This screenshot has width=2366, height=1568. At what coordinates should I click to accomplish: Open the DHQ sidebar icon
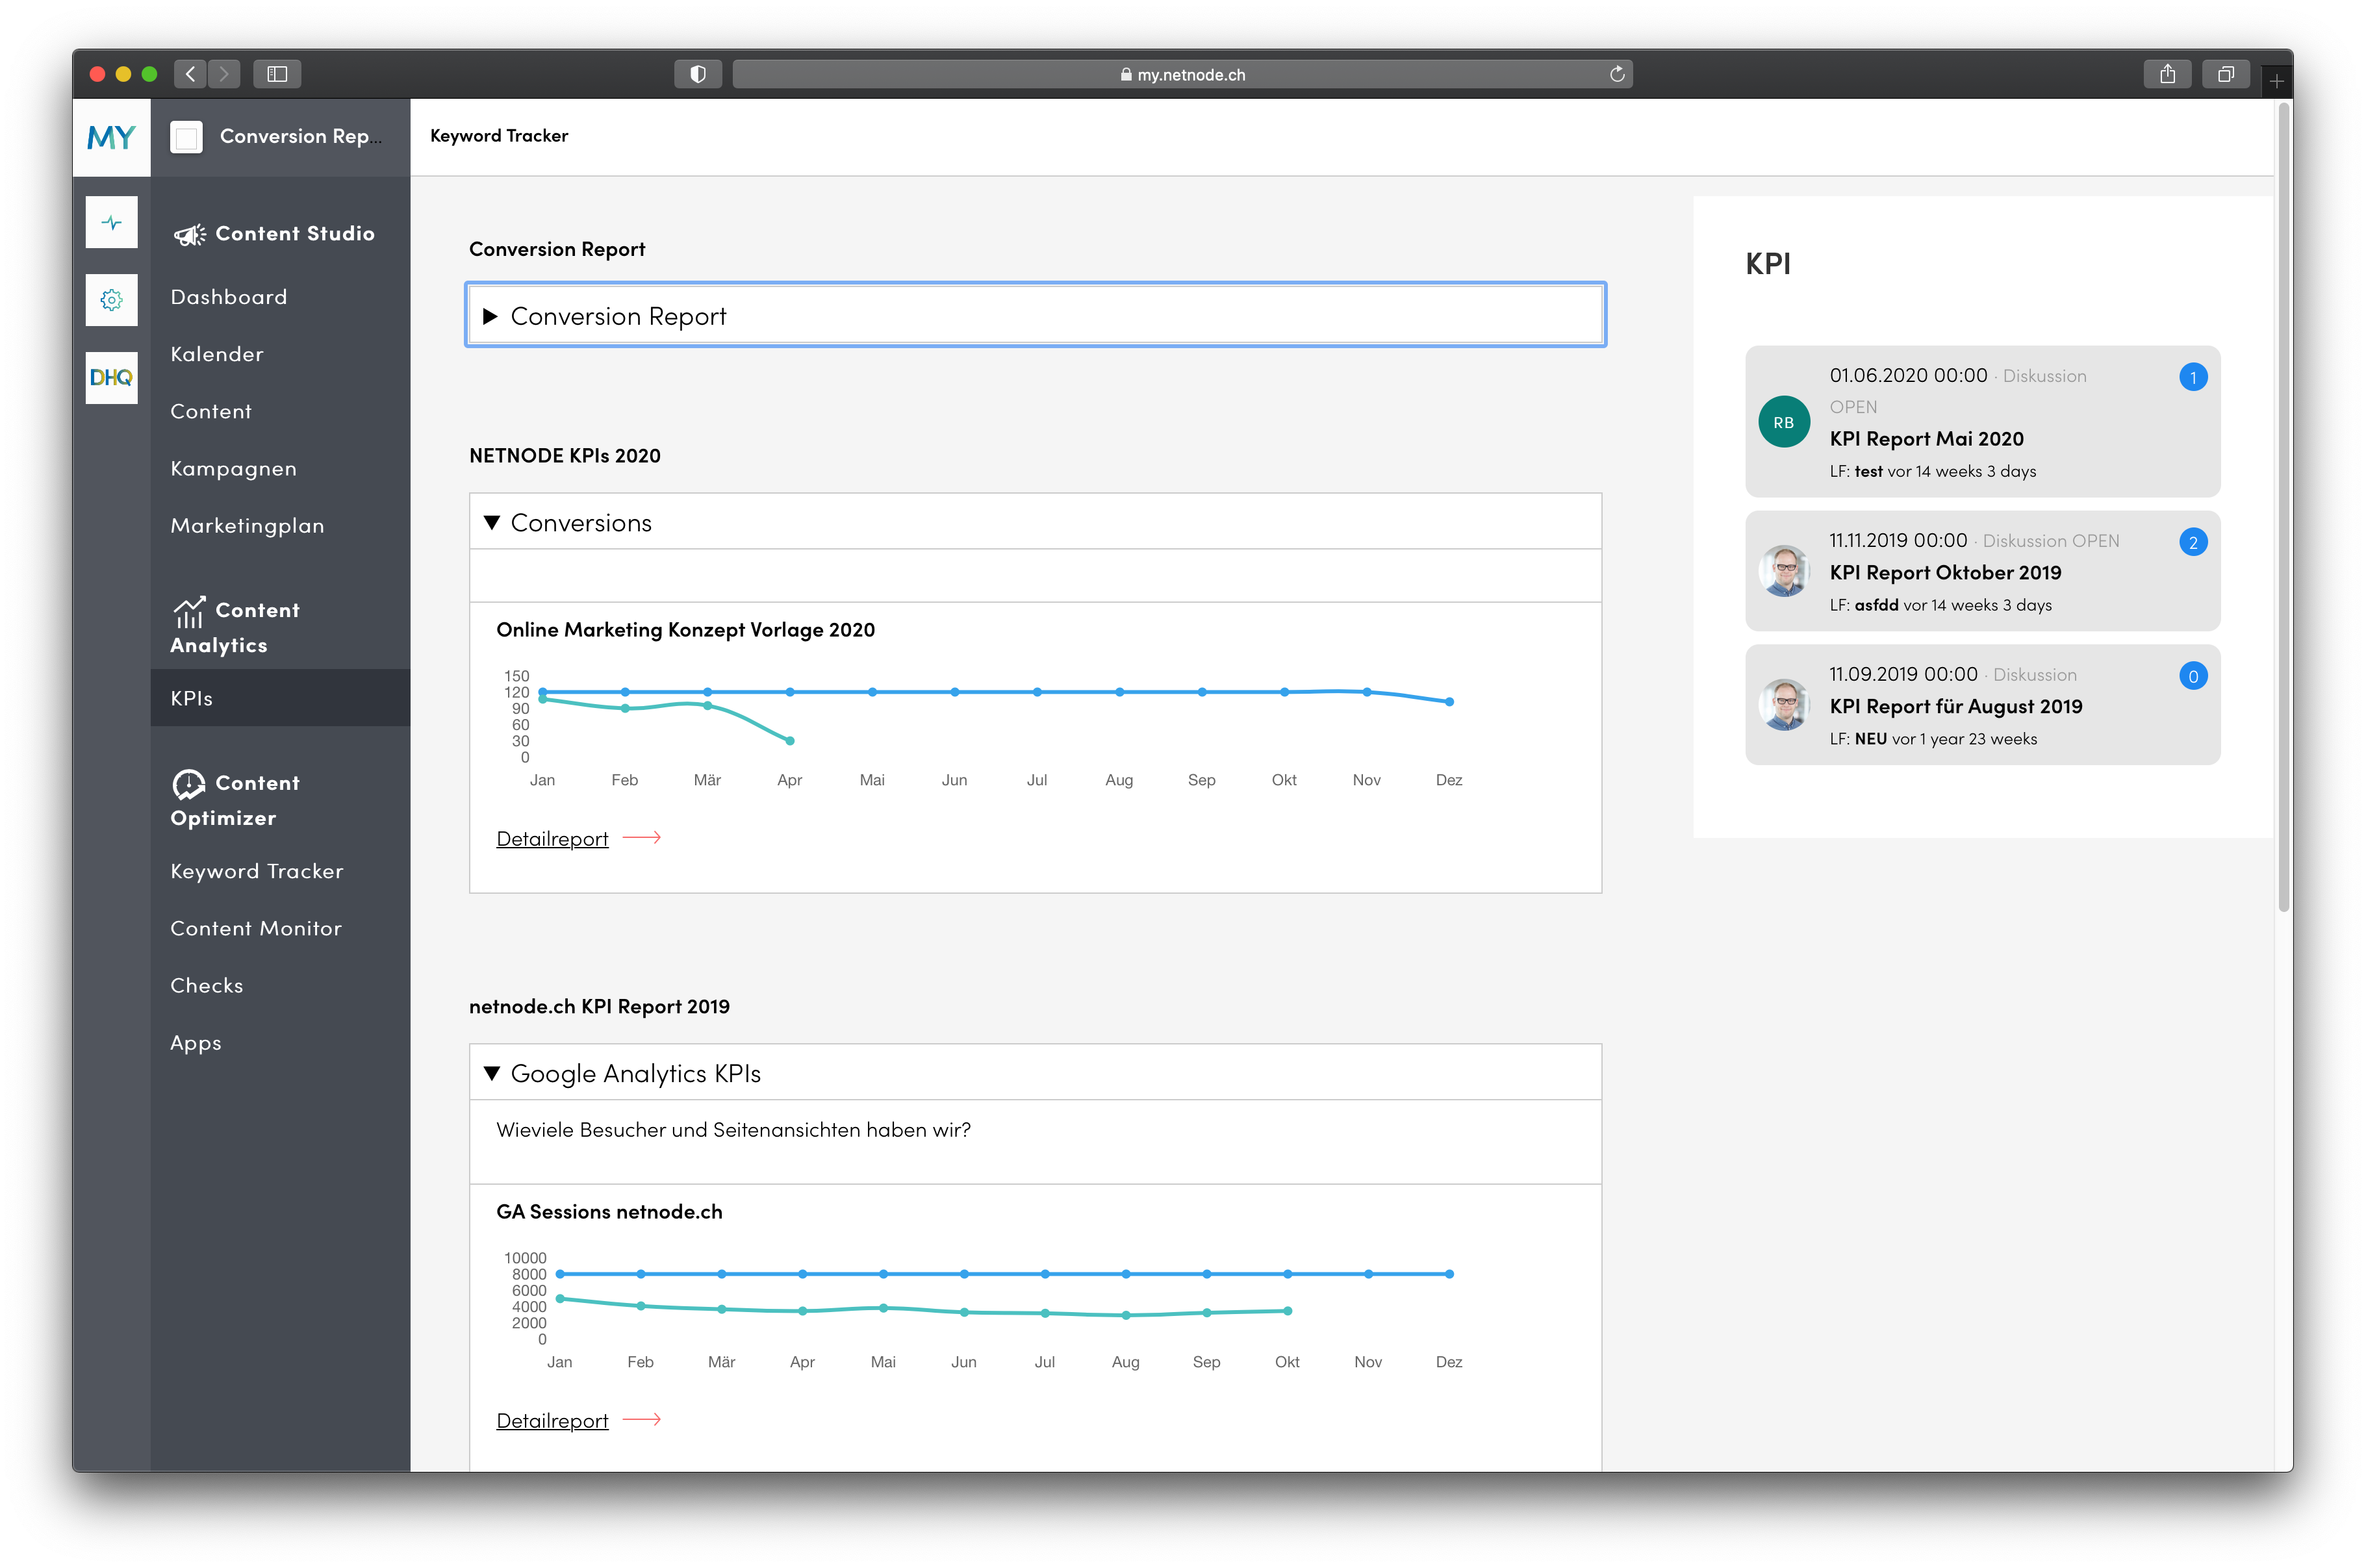[111, 377]
